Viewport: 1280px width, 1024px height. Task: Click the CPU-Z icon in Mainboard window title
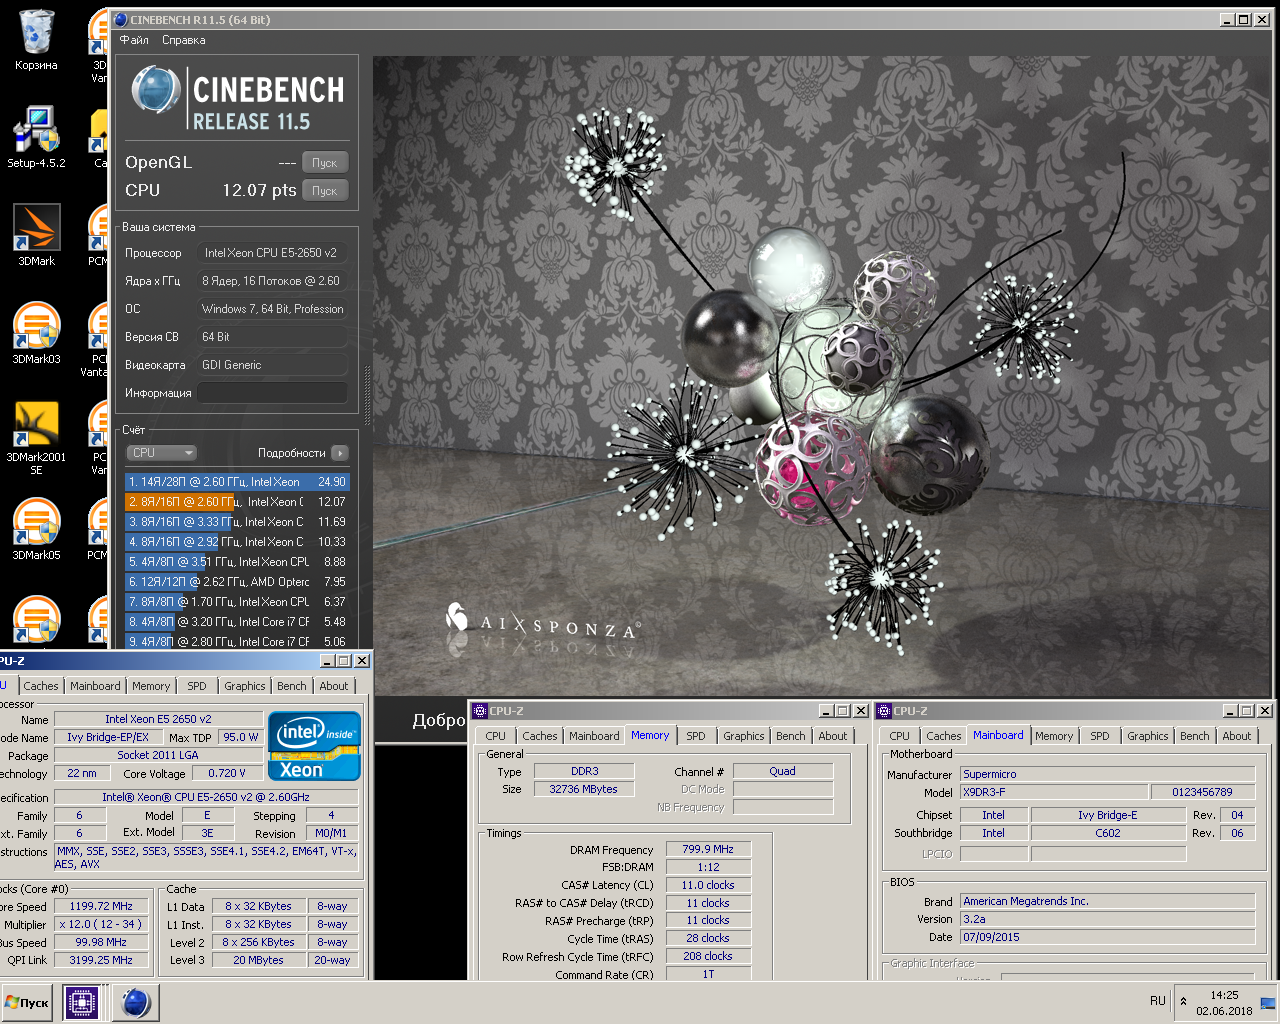(884, 711)
